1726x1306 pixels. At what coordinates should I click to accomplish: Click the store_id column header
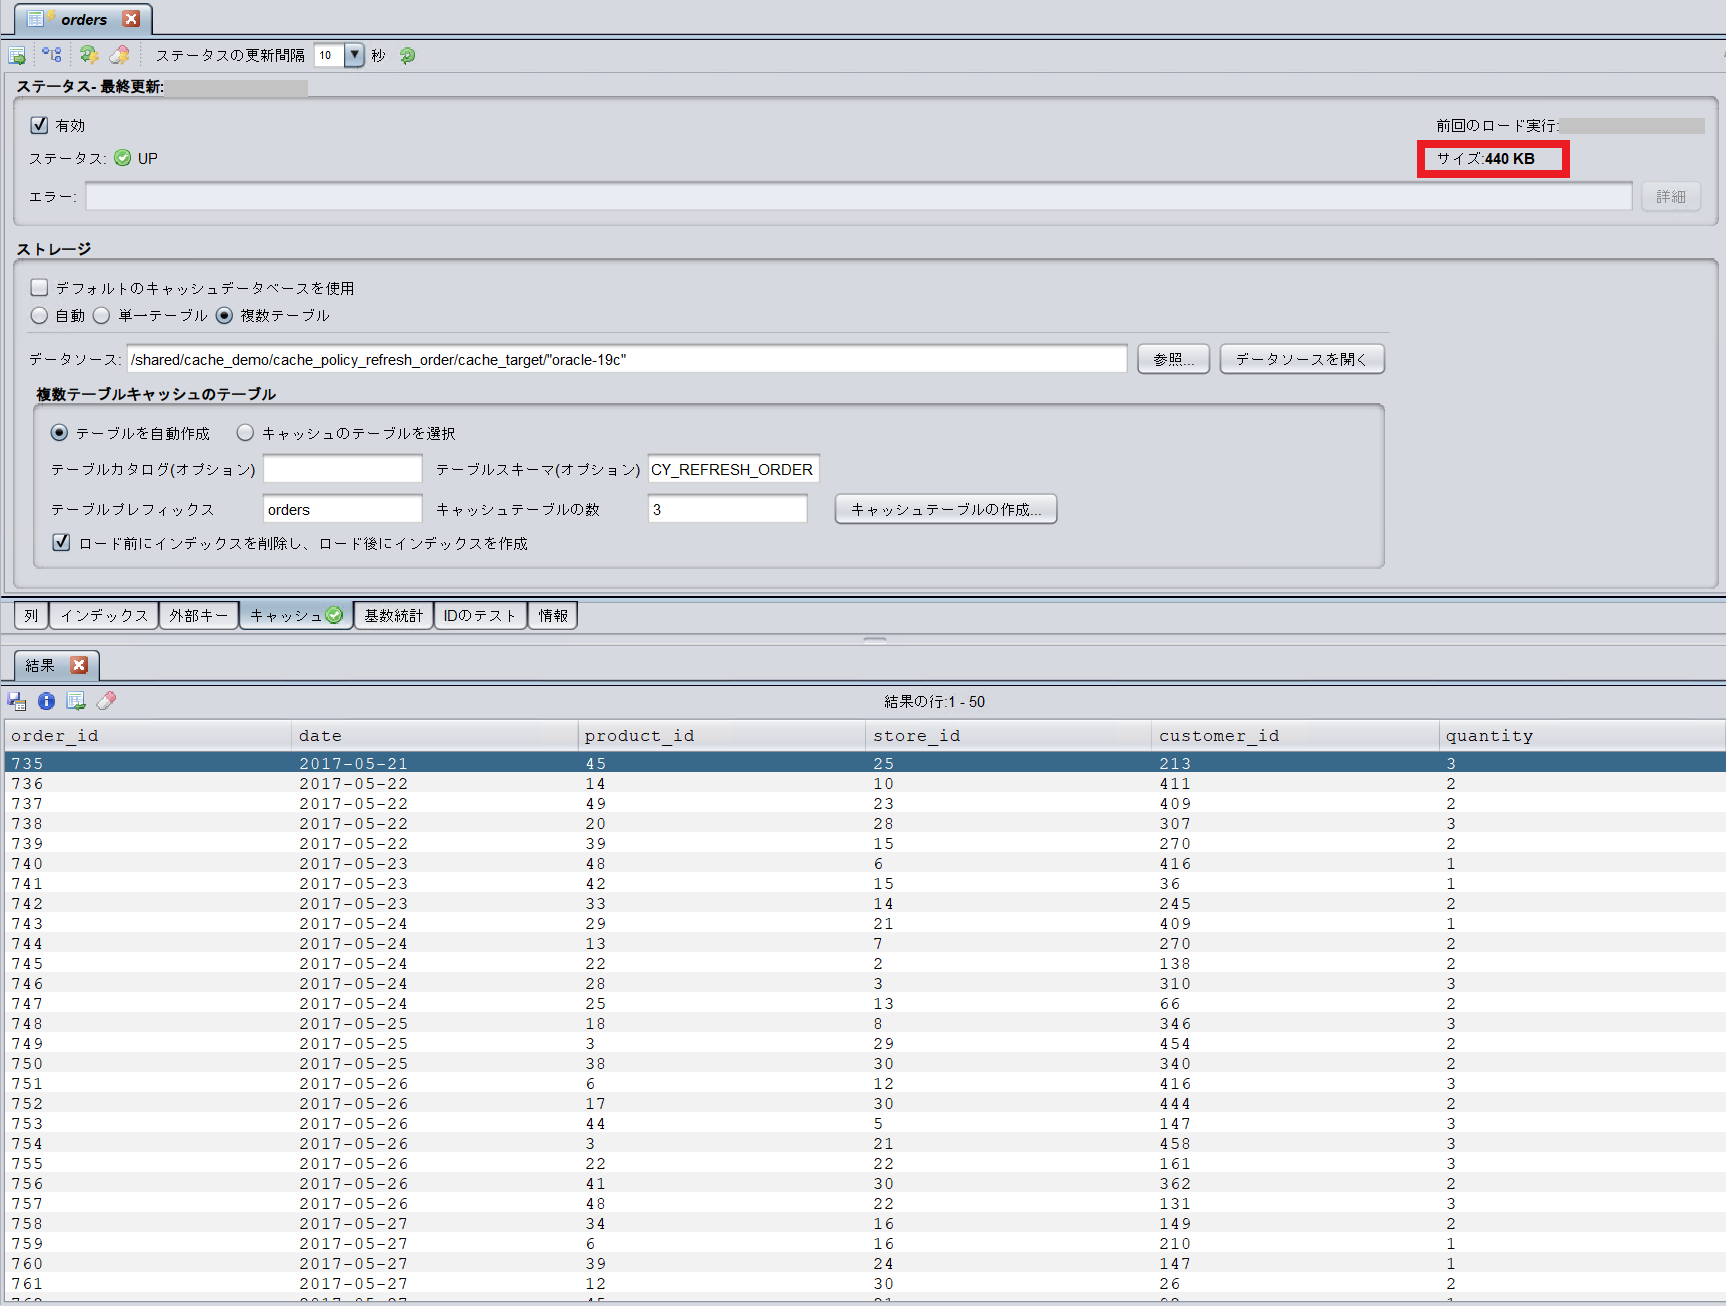1009,736
